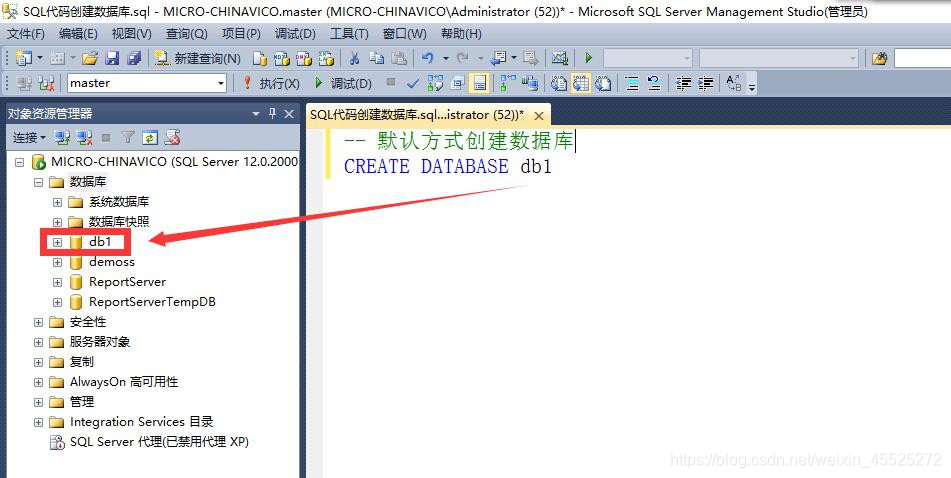
Task: Open 查询(Q) menu
Action: pyautogui.click(x=186, y=33)
